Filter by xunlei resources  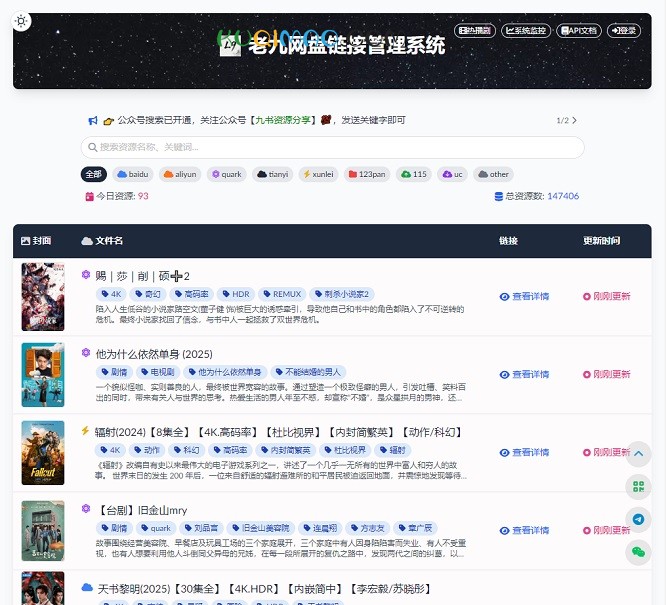click(318, 174)
